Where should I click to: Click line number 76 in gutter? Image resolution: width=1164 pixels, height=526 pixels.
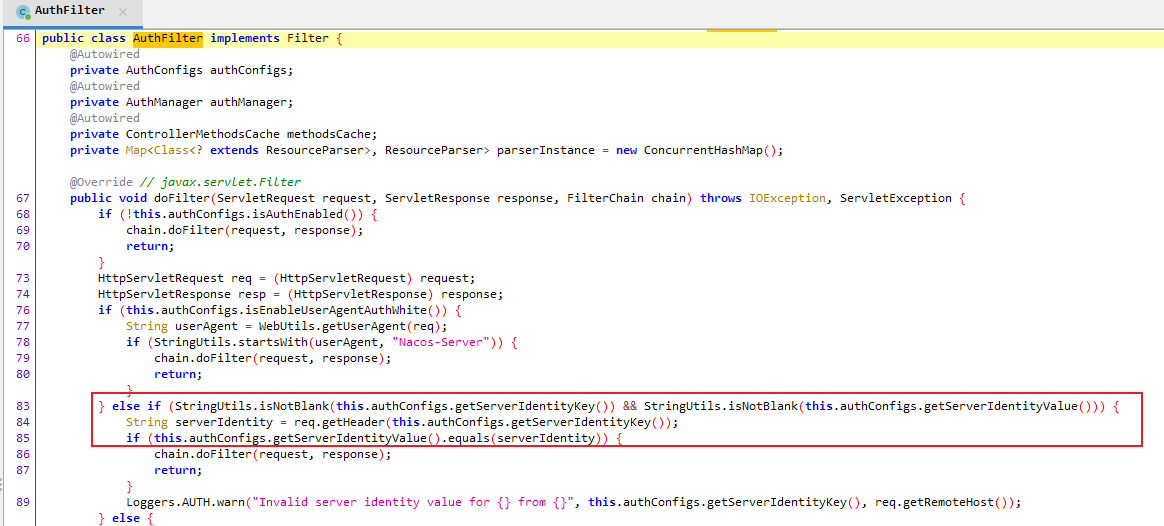click(x=22, y=311)
